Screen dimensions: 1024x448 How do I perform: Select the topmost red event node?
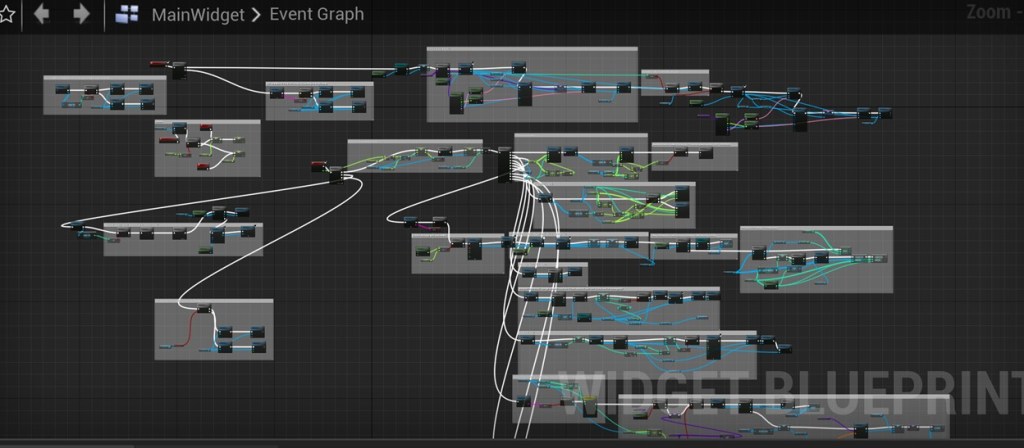coord(158,64)
